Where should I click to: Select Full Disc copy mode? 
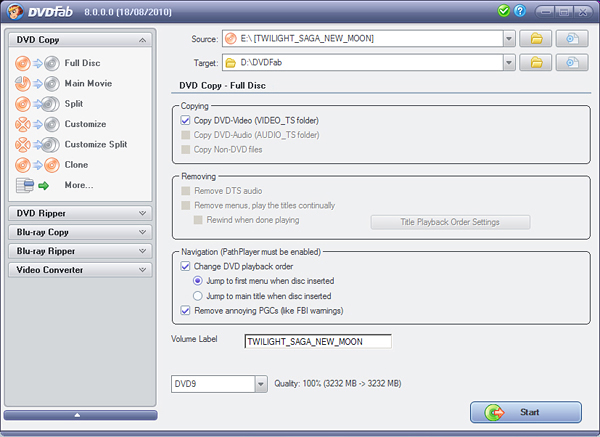coord(82,63)
